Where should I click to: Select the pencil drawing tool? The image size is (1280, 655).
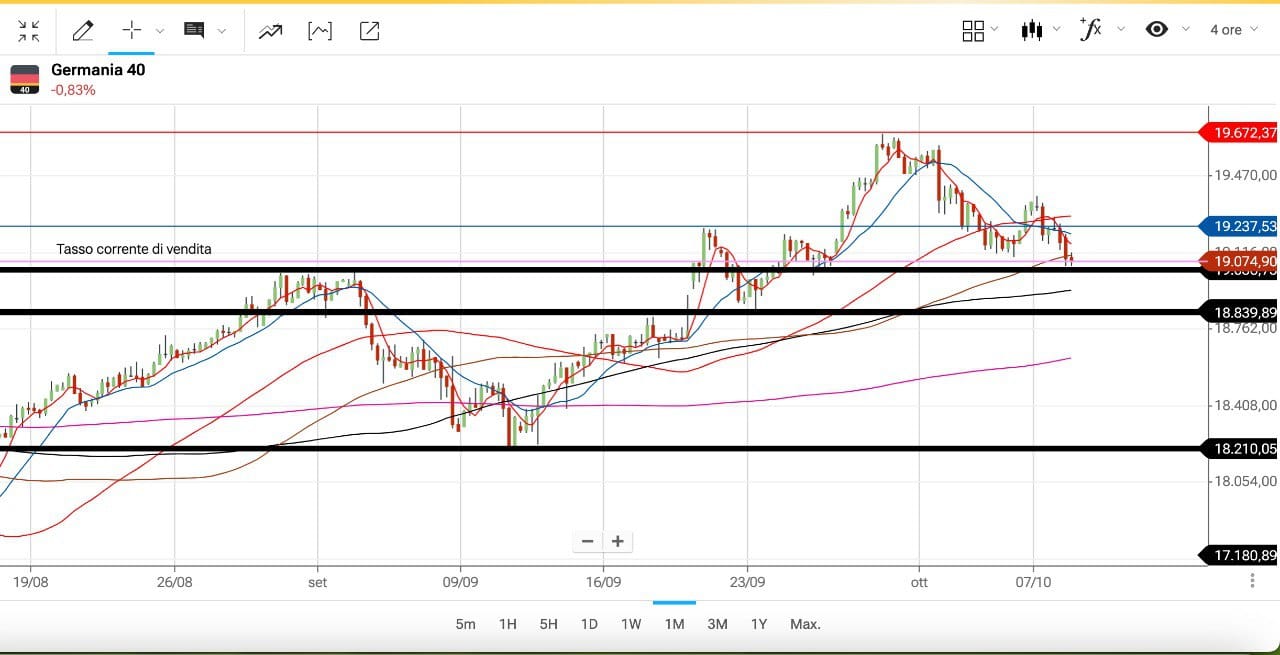(x=83, y=31)
